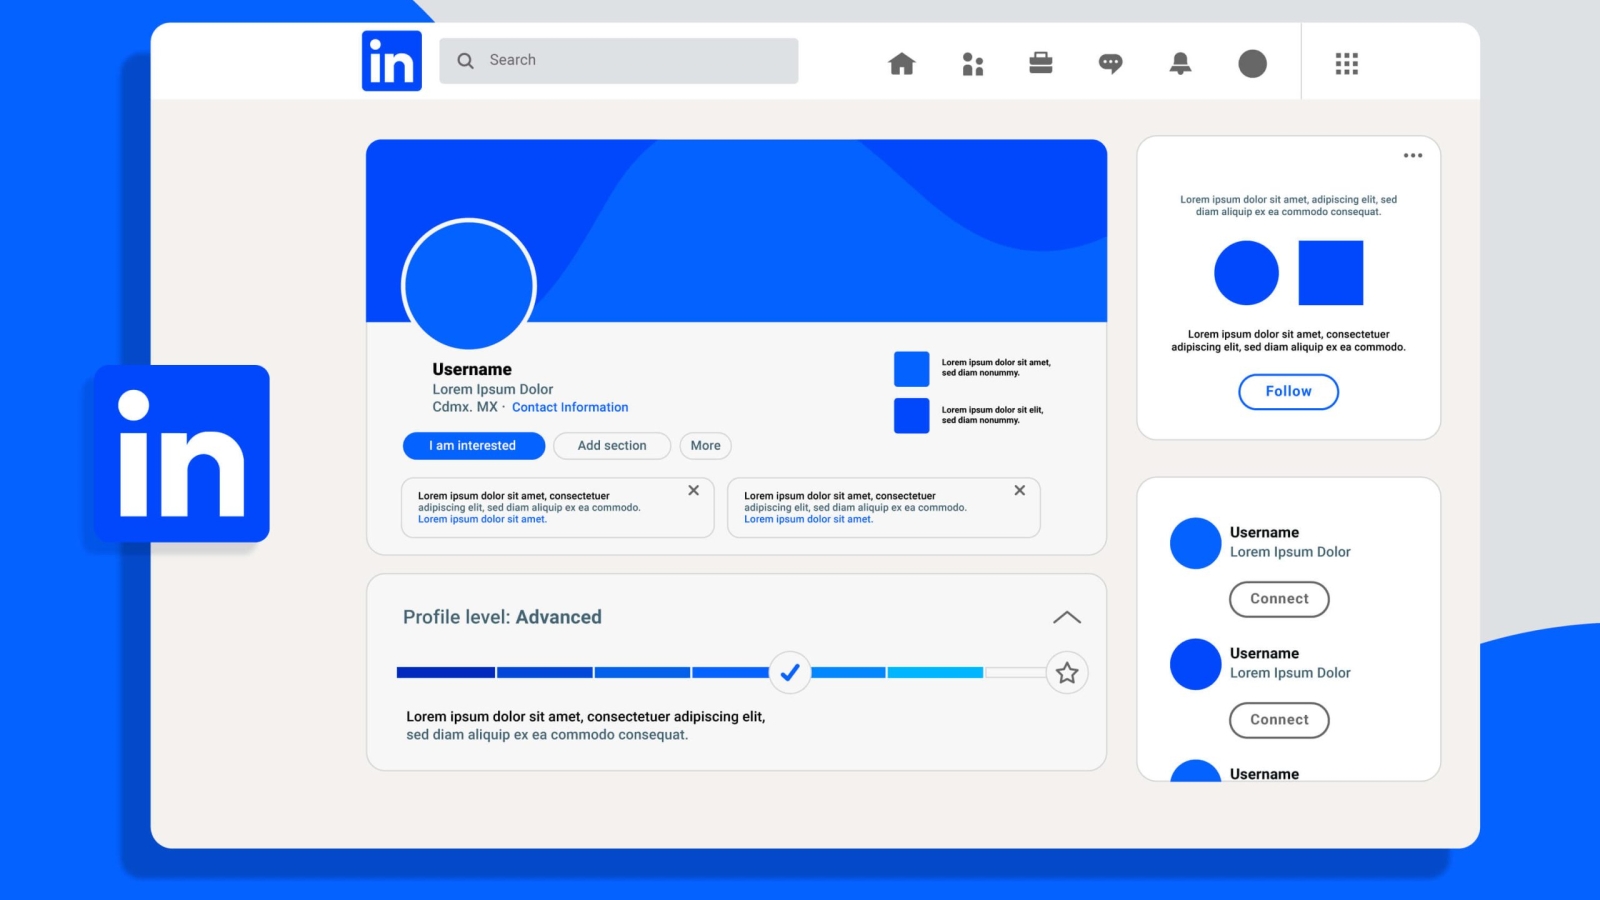The image size is (1600, 900).
Task: Click the LinkedIn logo in the header
Action: click(x=391, y=59)
